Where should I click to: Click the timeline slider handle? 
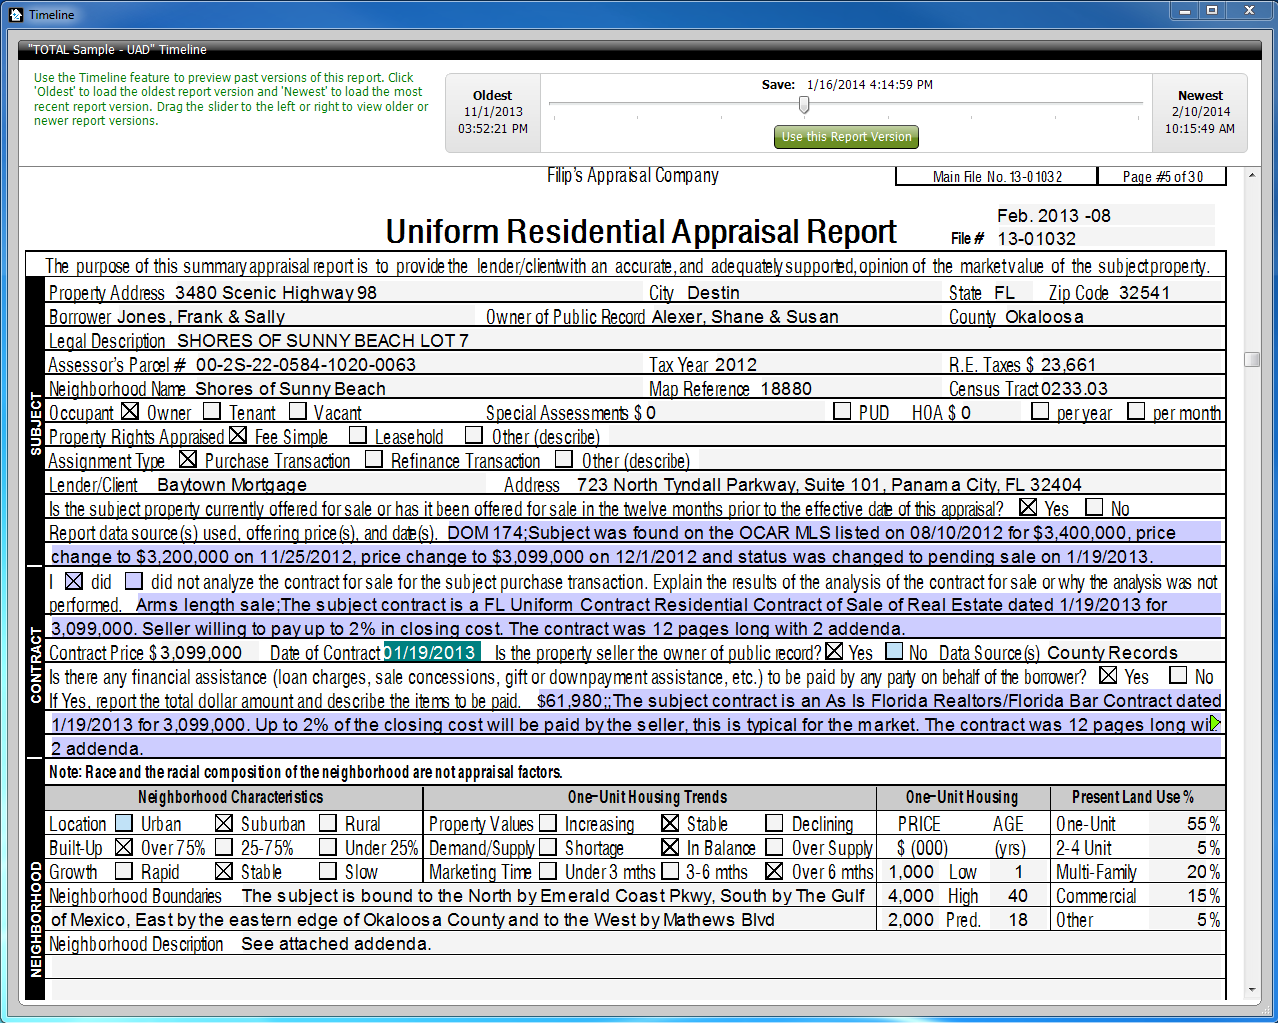pyautogui.click(x=804, y=104)
